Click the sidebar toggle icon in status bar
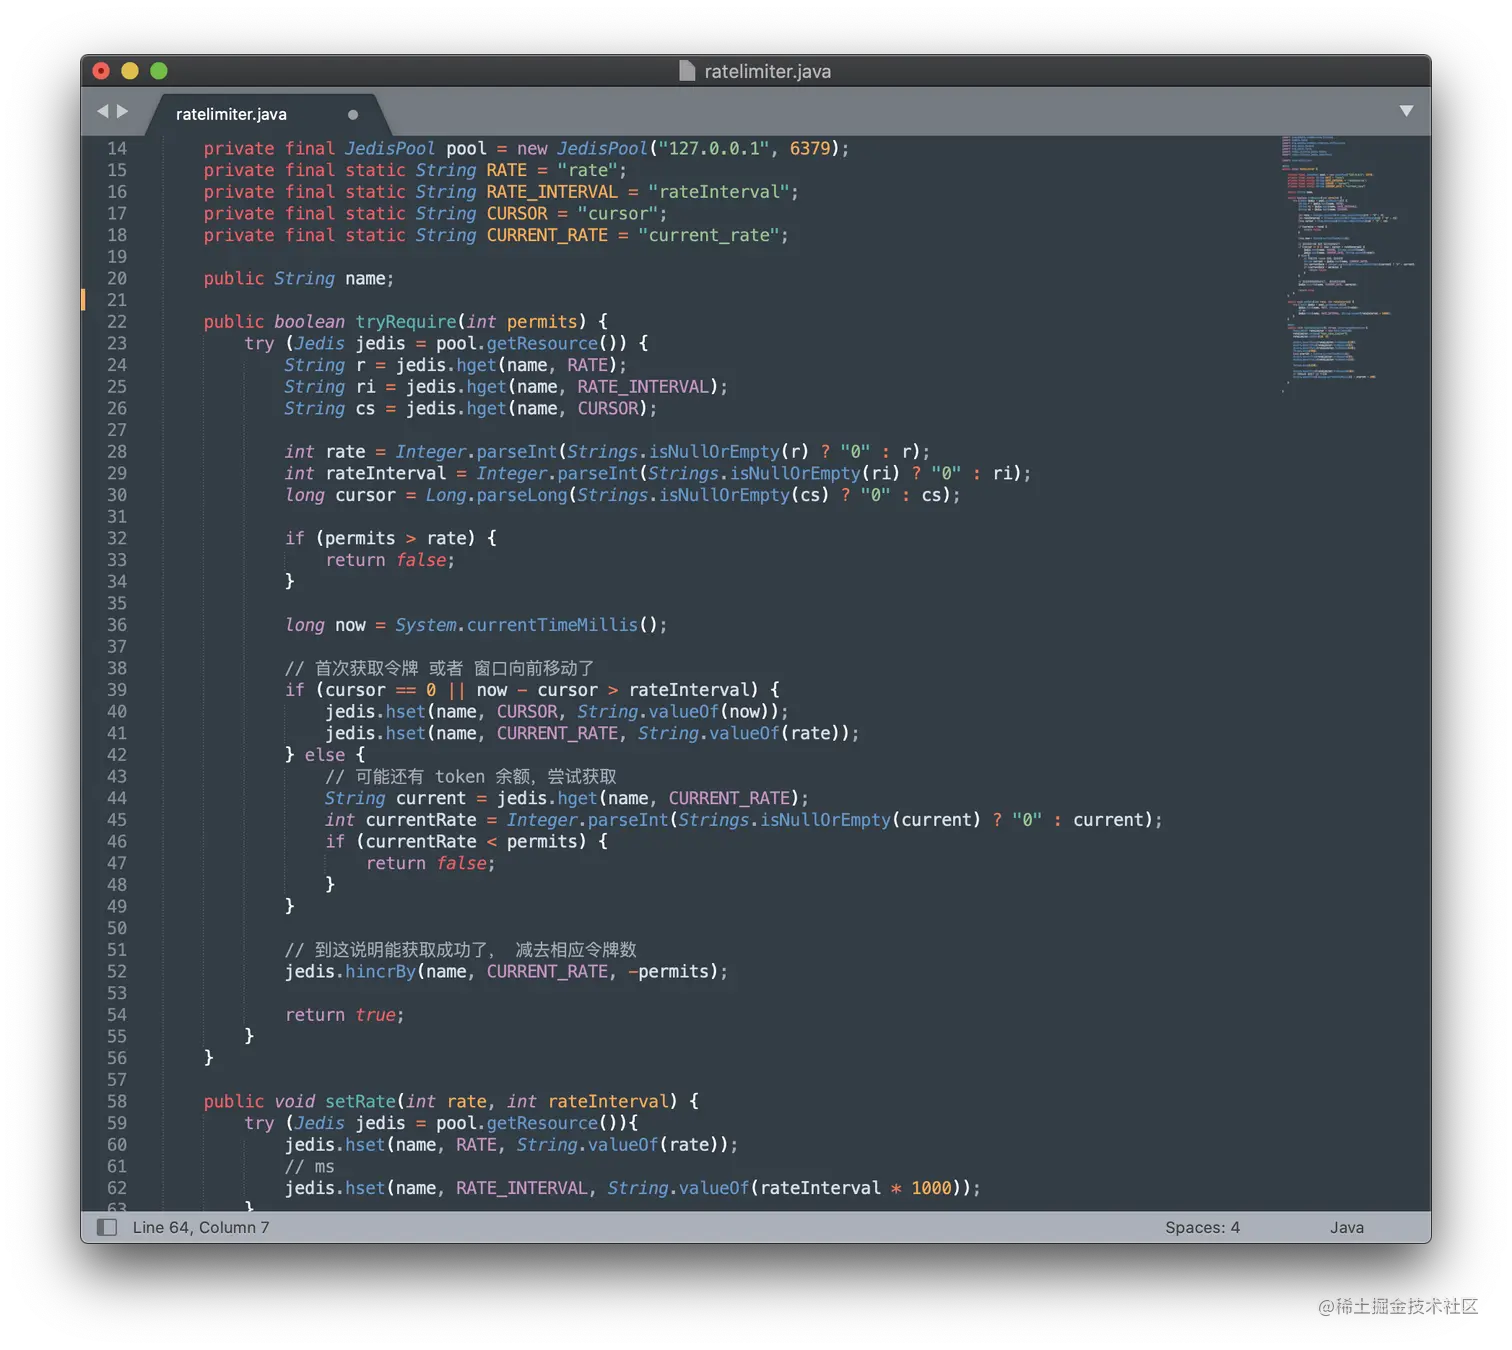This screenshot has width=1512, height=1350. (x=107, y=1227)
